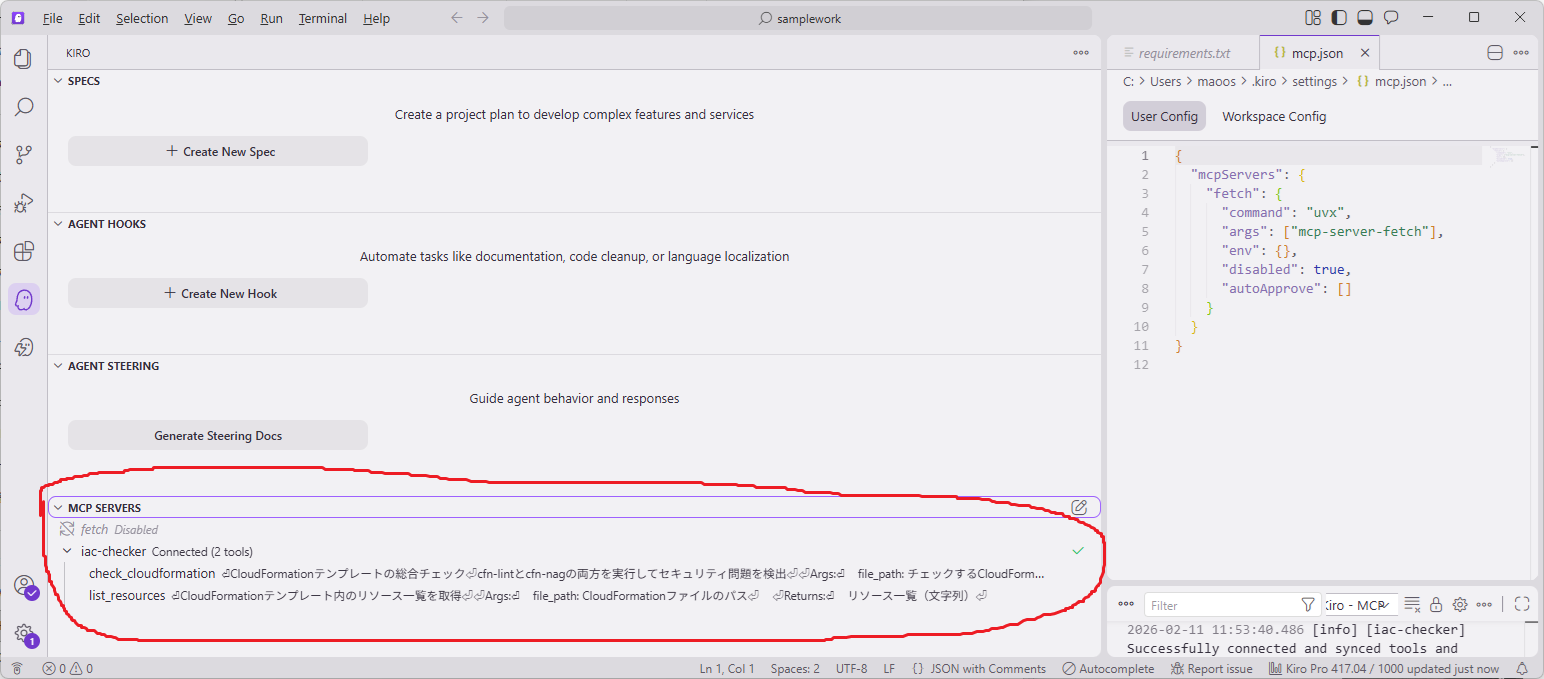Open the Extensions view in activity bar
Viewport: 1544px width, 679px height.
[x=24, y=251]
